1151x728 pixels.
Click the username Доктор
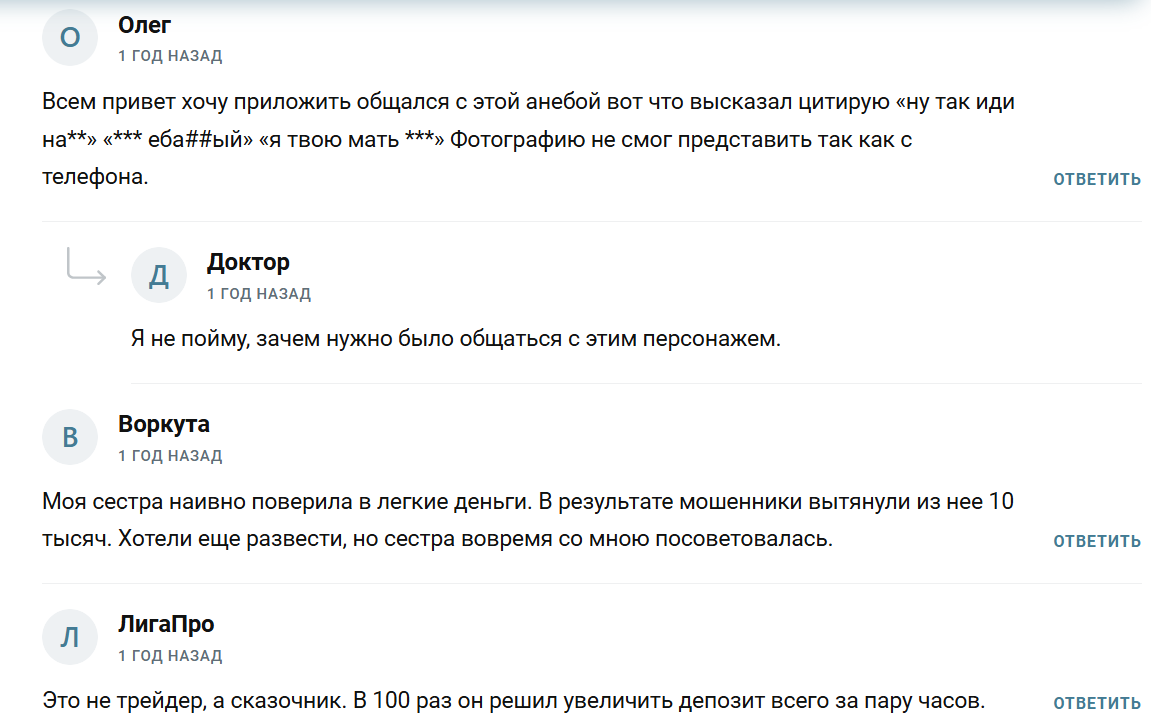pos(247,262)
